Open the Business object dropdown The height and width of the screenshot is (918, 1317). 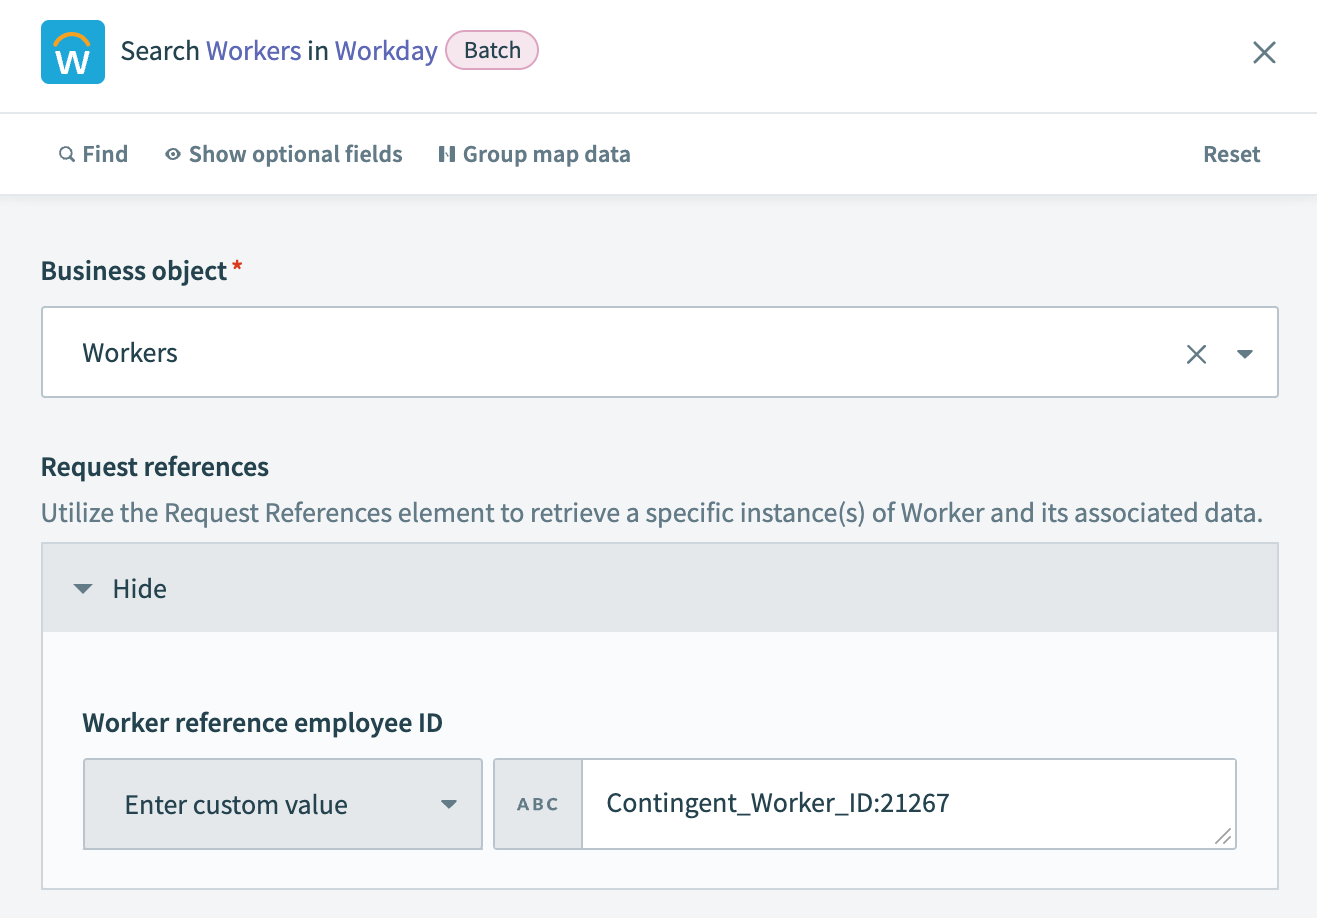[1245, 352]
